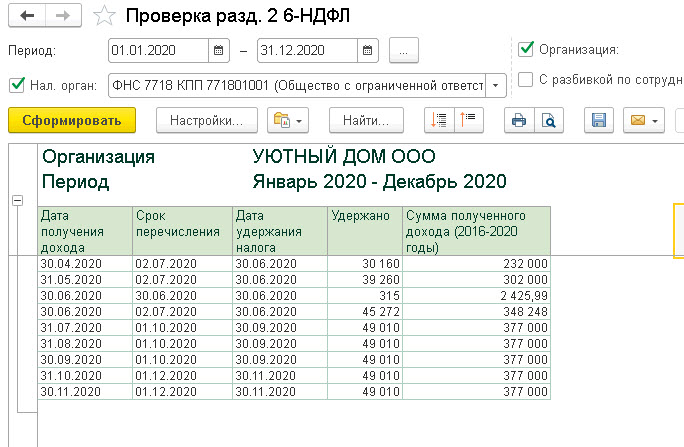
Task: Open Настройки... settings
Action: pos(207,120)
